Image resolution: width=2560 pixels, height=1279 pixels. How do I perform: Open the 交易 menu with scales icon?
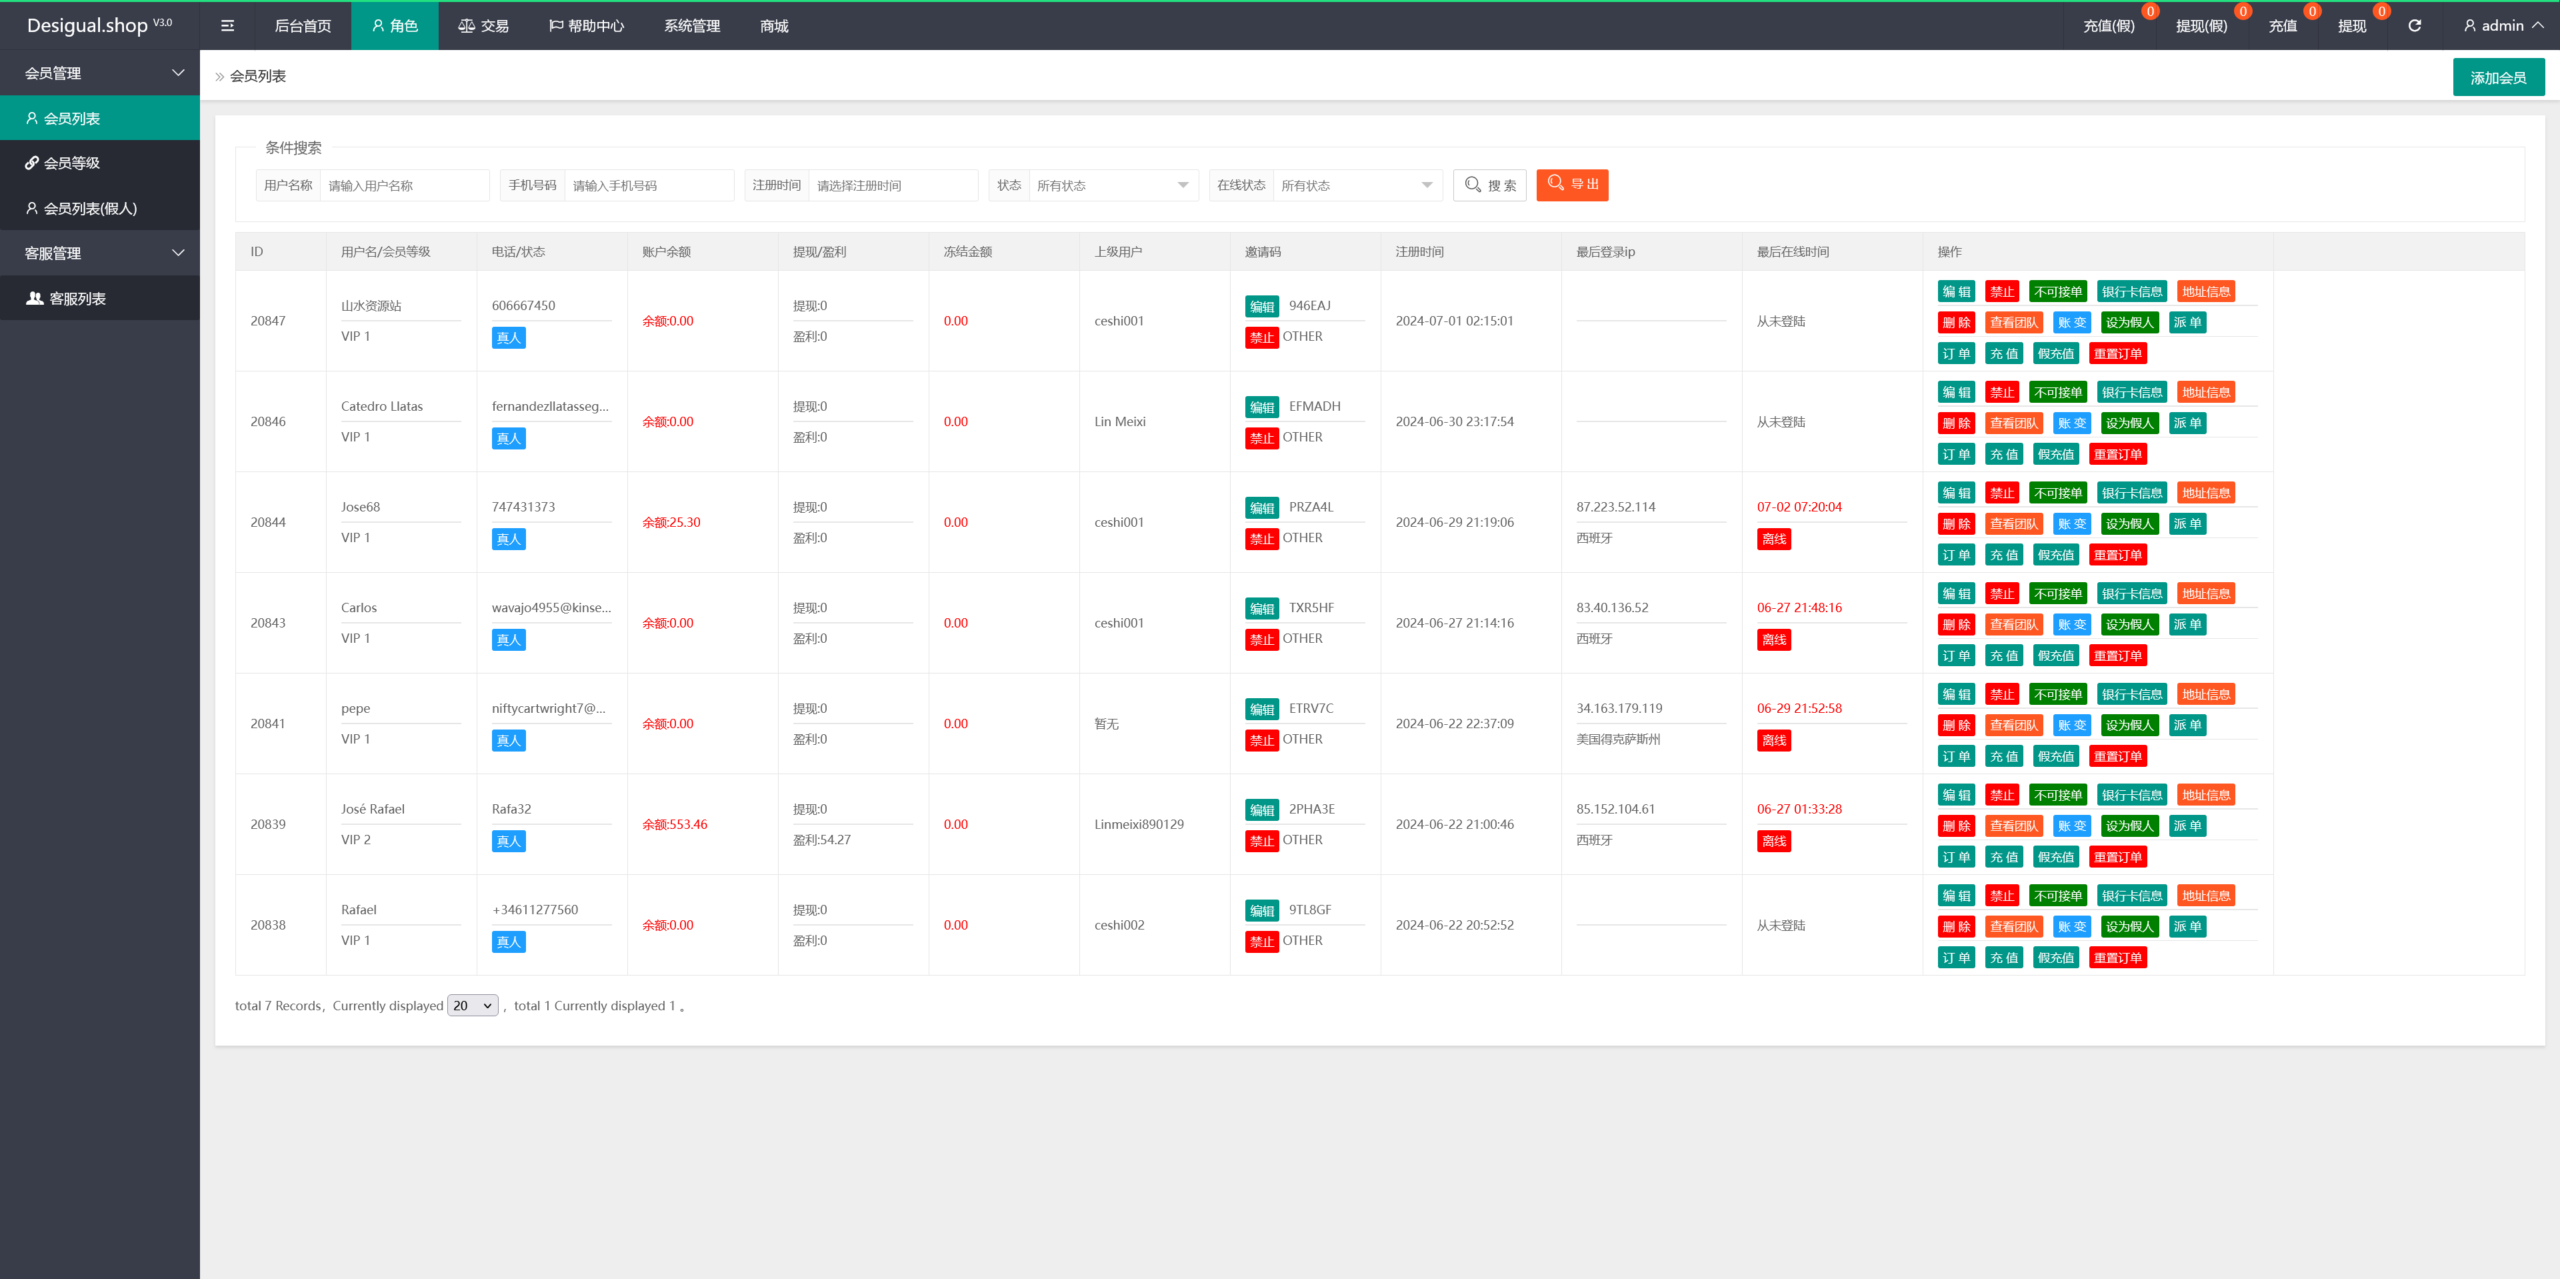[483, 26]
